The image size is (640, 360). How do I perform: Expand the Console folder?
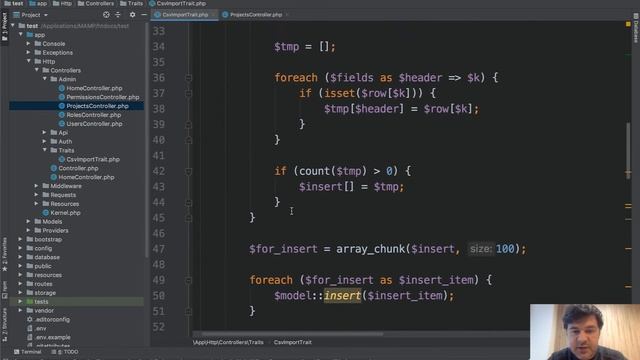coord(29,44)
